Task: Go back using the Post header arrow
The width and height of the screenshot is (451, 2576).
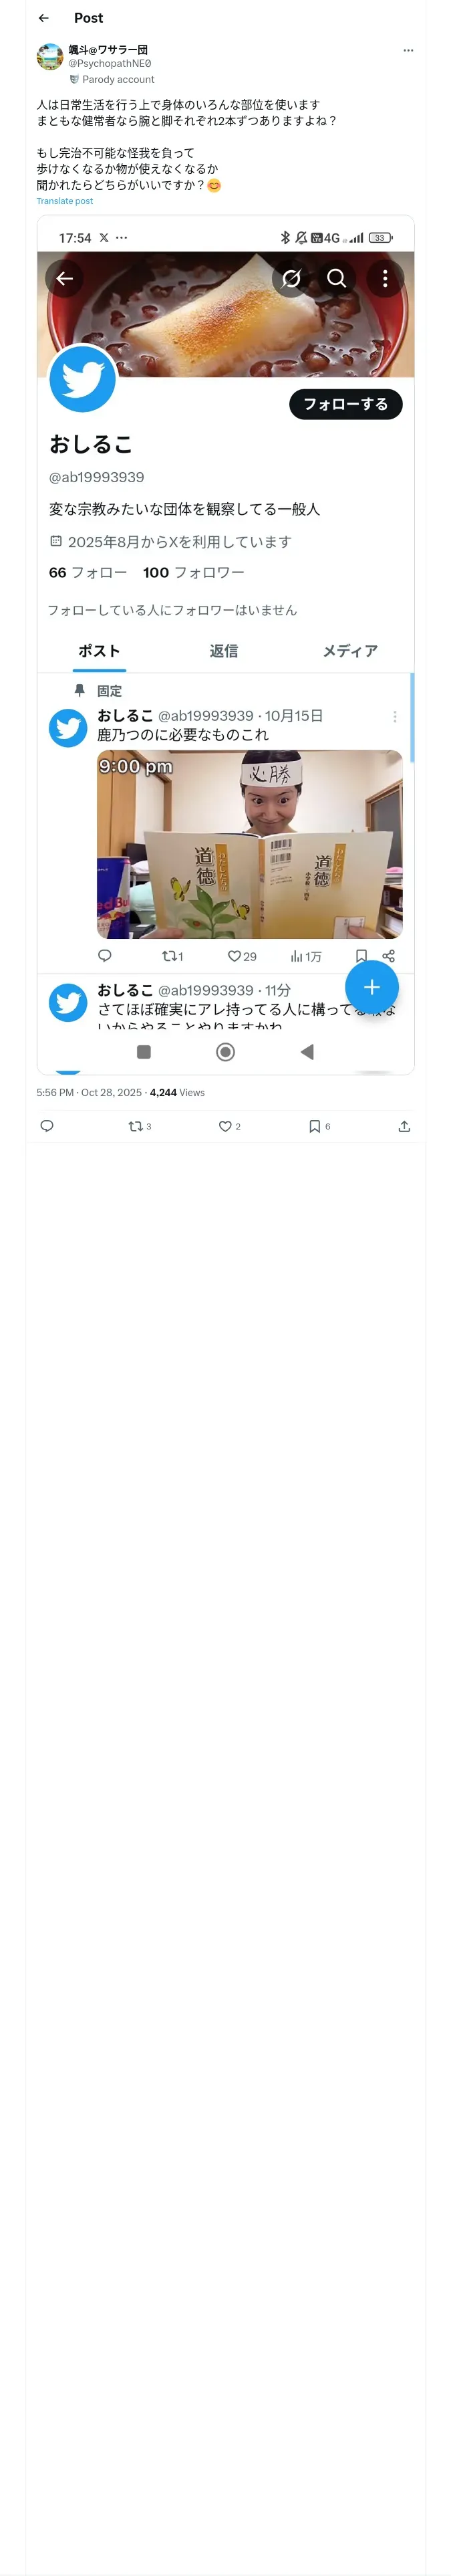Action: pos(43,18)
